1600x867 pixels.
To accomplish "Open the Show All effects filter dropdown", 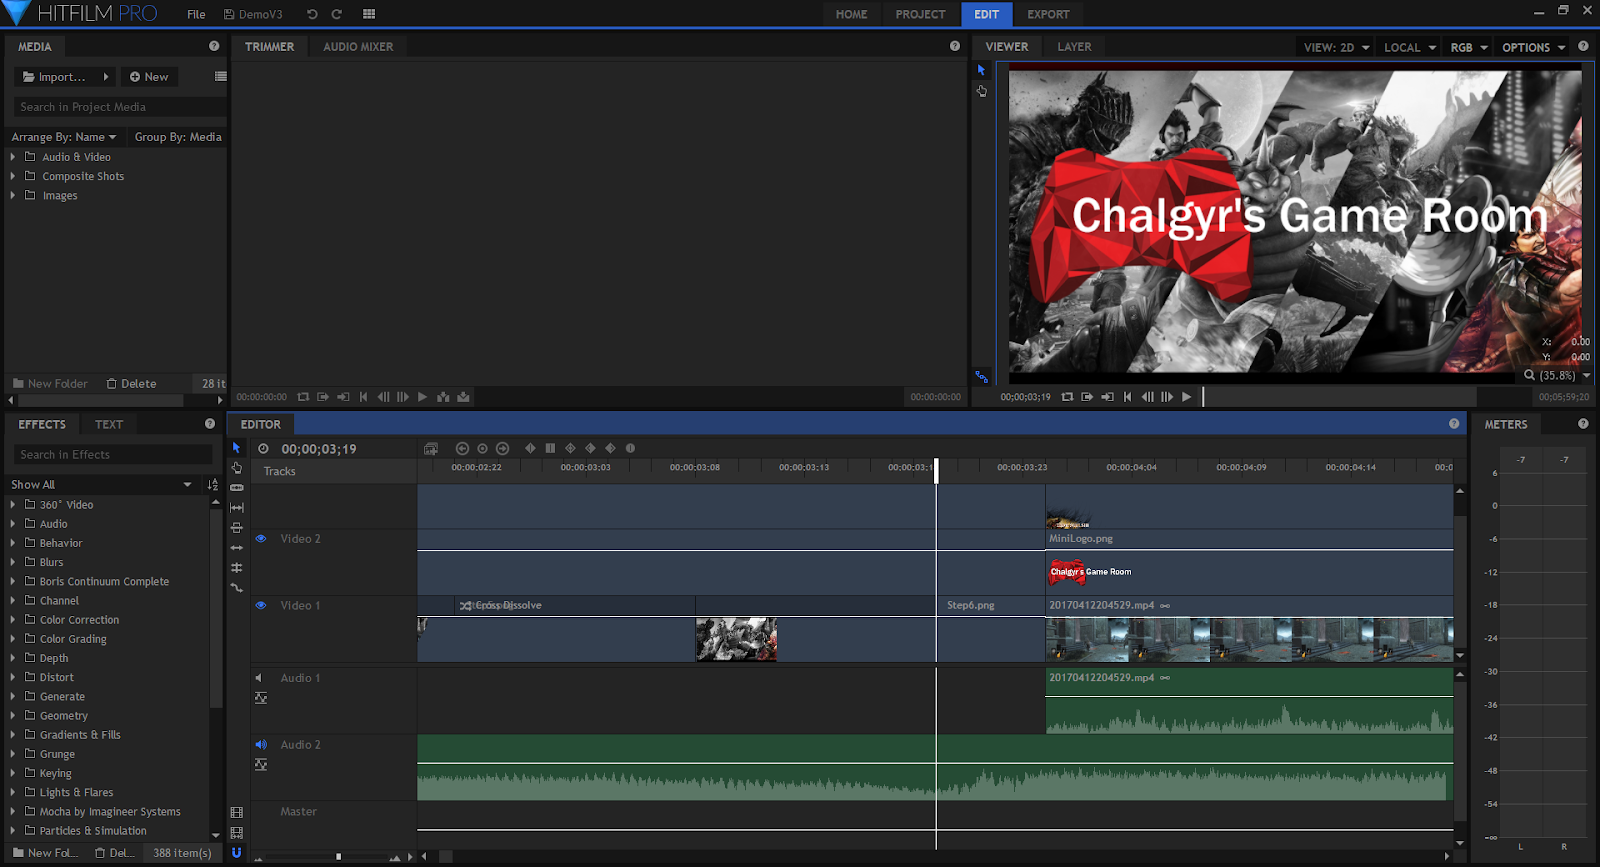I will [101, 484].
